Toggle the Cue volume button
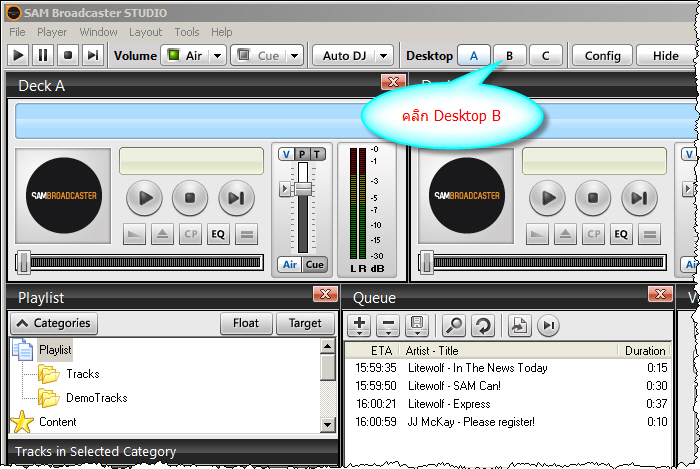The width and height of the screenshot is (700, 469). [x=258, y=55]
